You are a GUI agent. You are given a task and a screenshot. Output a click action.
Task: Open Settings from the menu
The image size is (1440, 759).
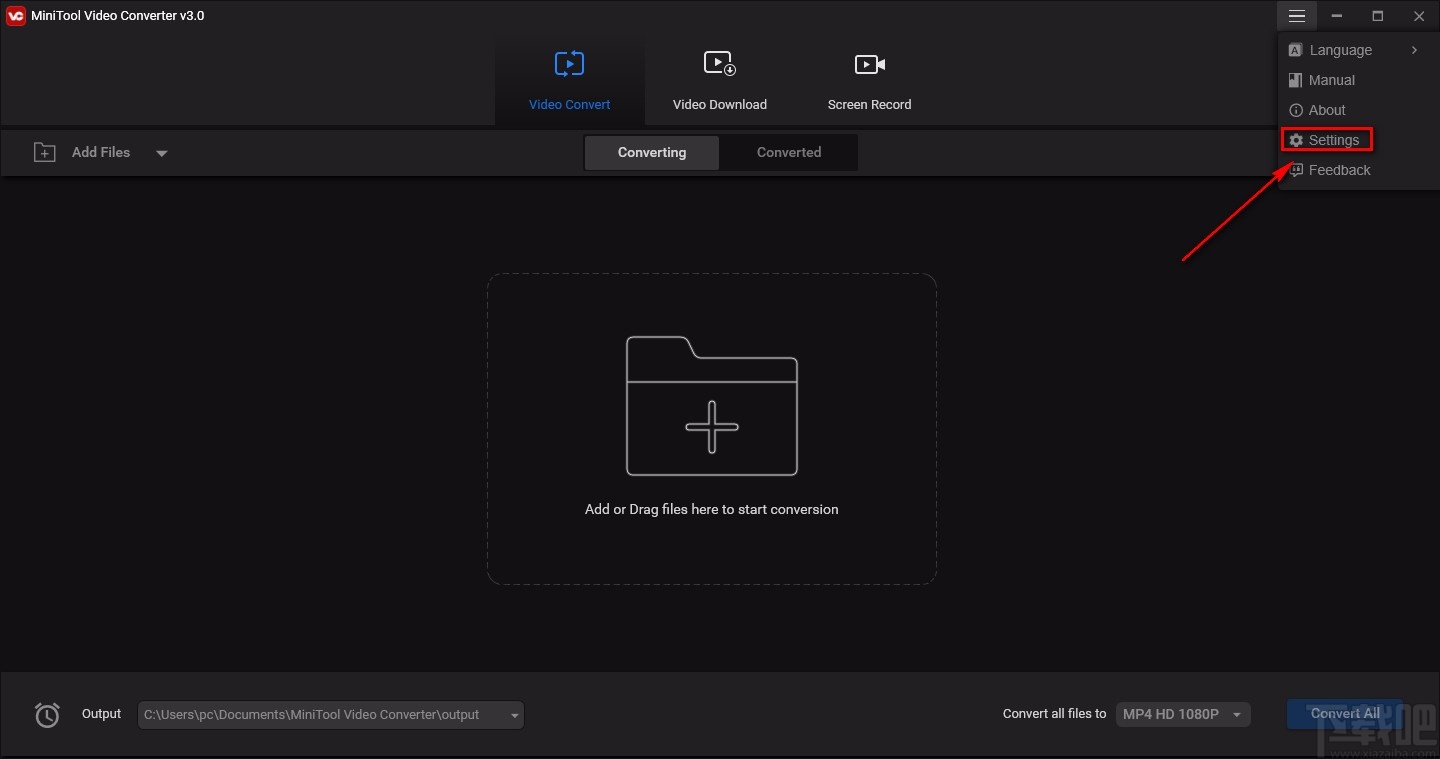(1327, 139)
